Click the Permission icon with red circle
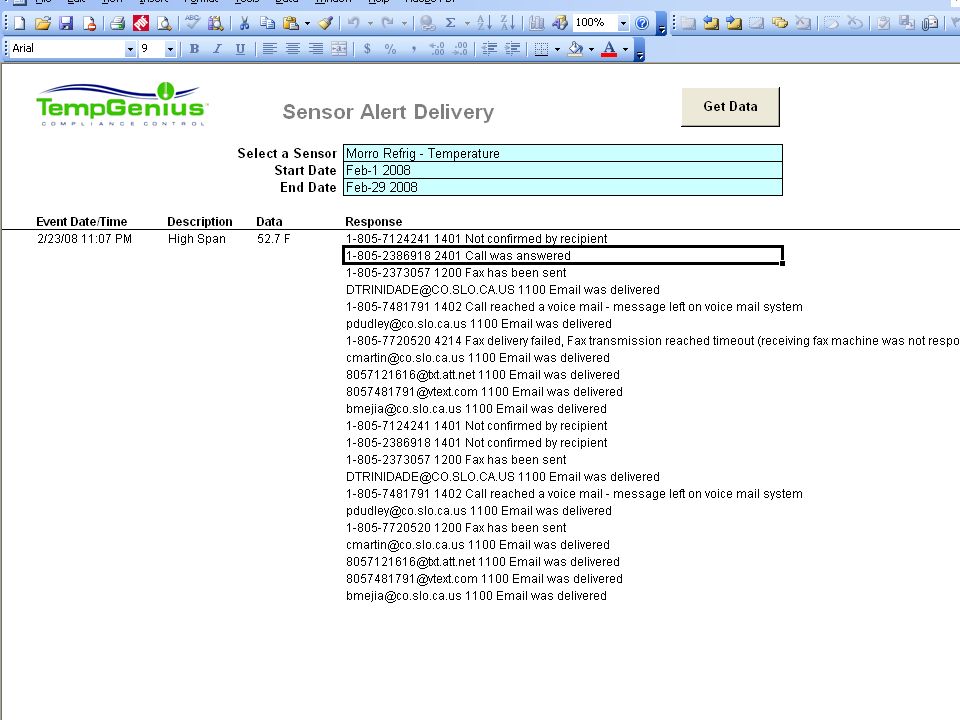Screen dimensions: 960x720 click(89, 24)
